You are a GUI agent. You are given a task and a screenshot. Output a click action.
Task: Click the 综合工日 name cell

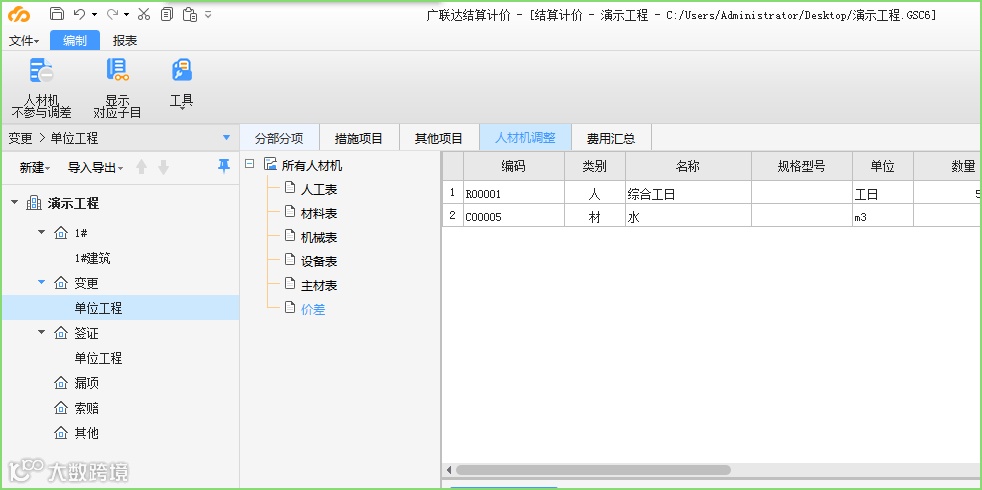click(x=688, y=194)
